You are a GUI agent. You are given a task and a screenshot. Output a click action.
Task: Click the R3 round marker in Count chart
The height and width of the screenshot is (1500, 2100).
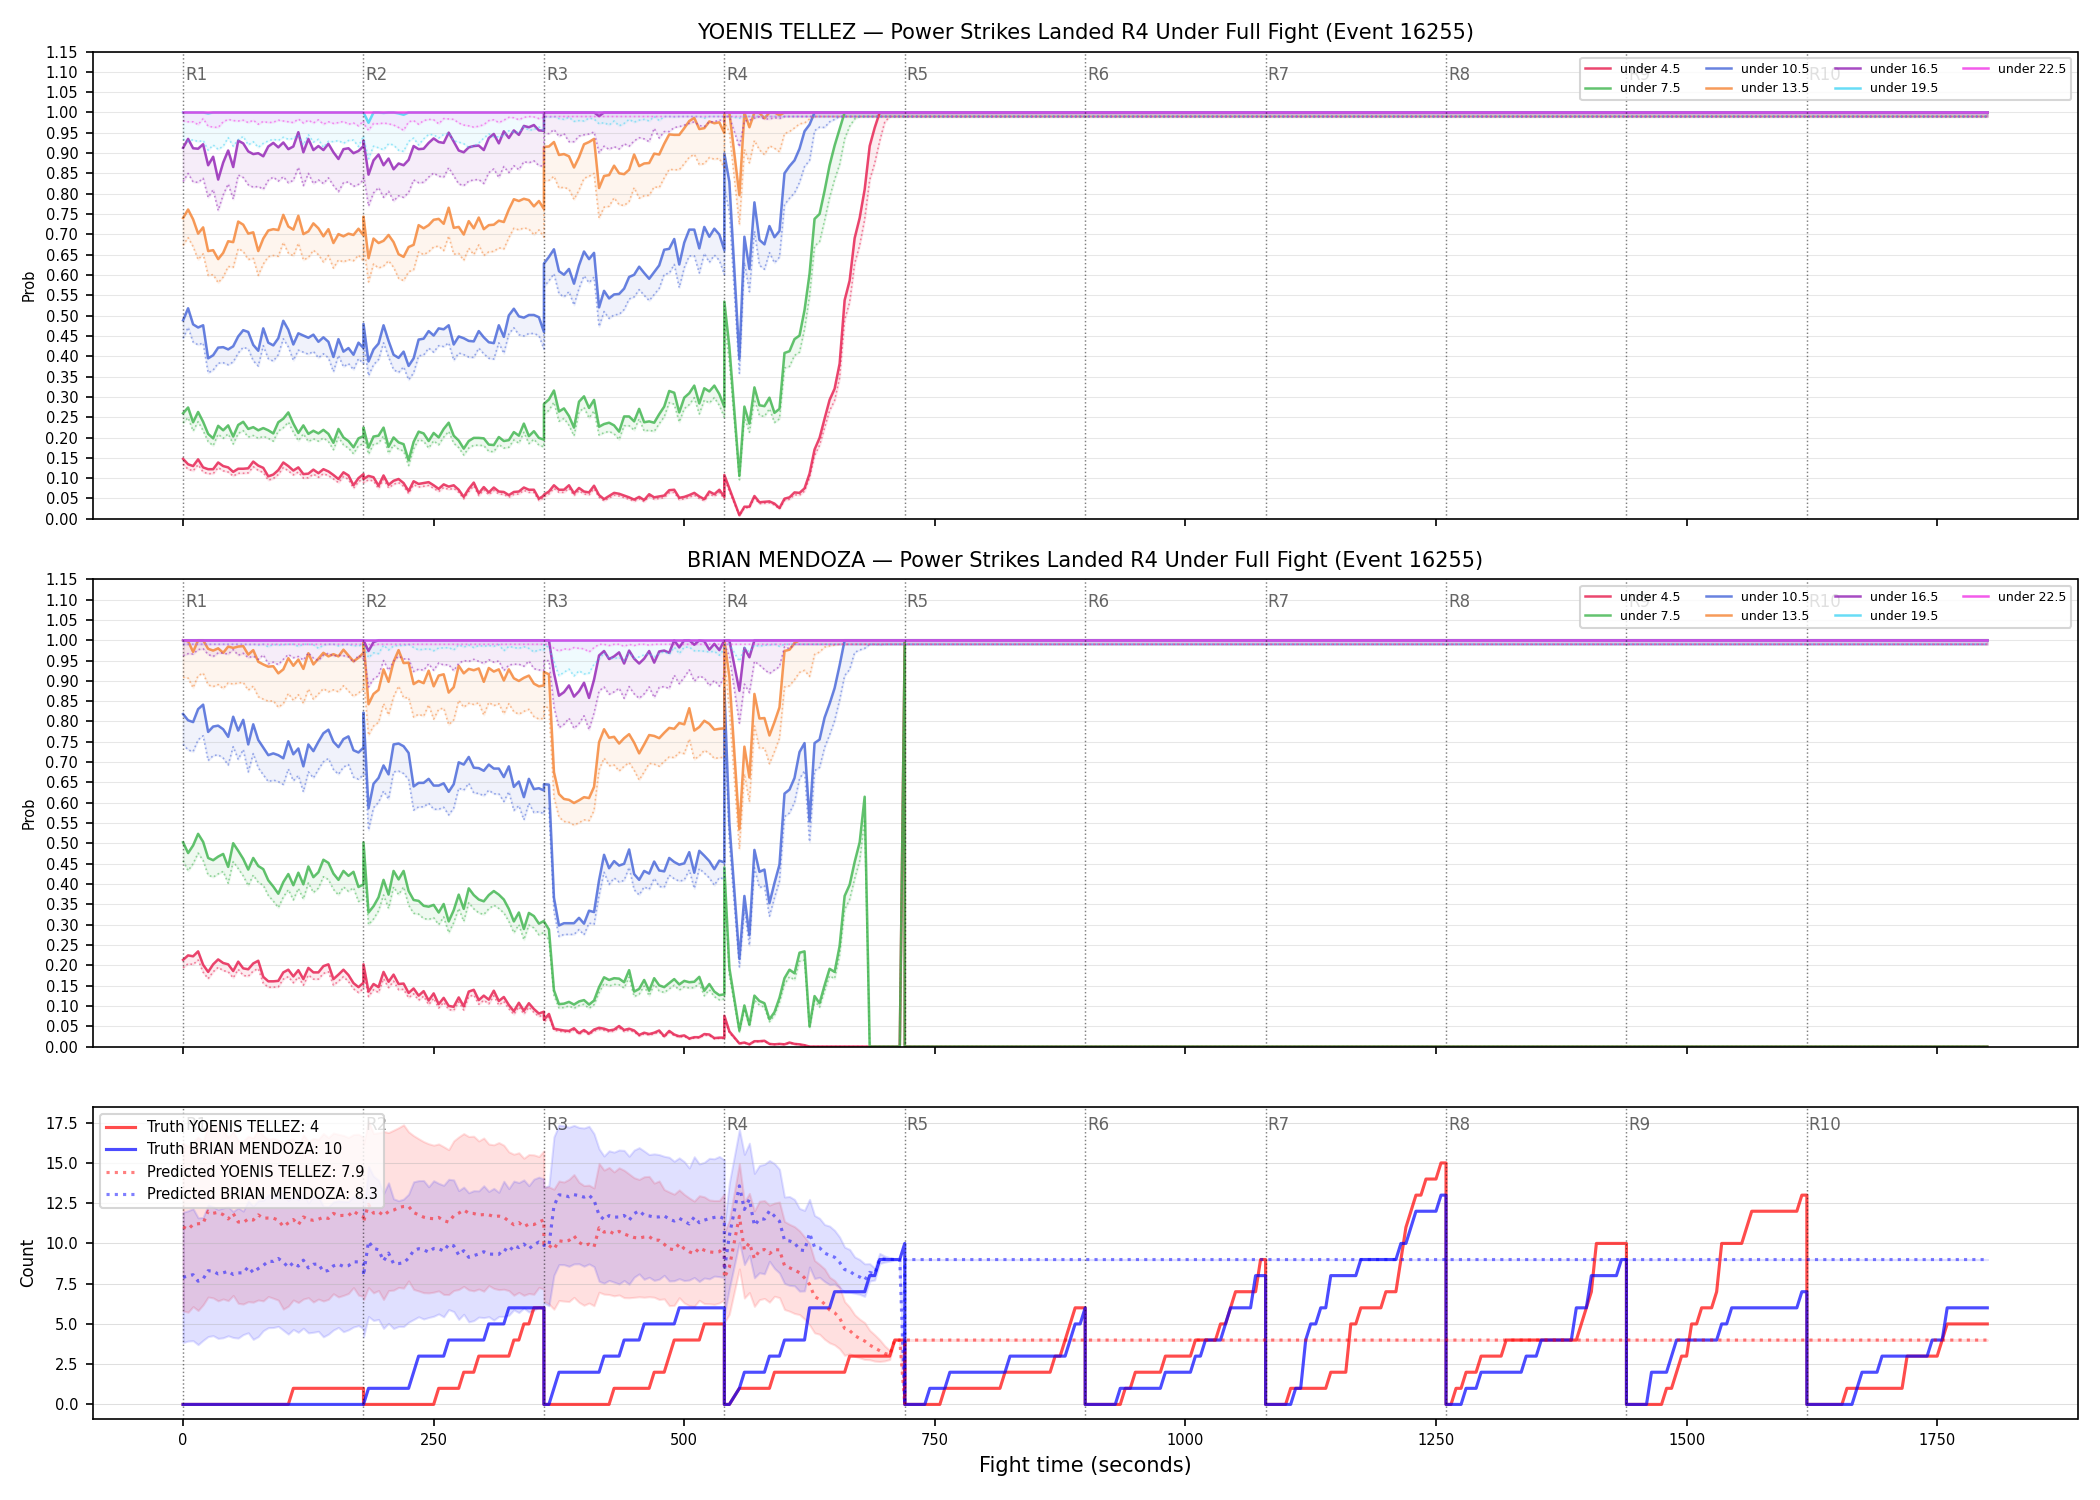click(557, 1124)
